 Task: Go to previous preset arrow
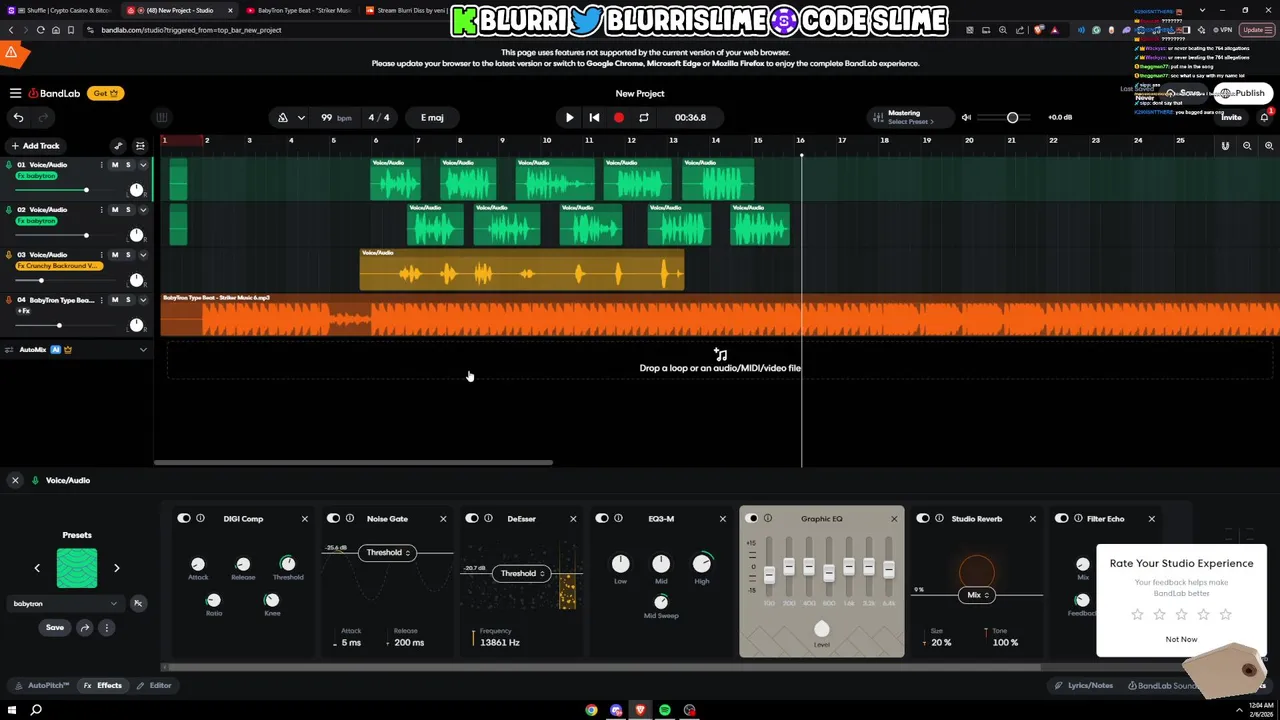point(37,568)
